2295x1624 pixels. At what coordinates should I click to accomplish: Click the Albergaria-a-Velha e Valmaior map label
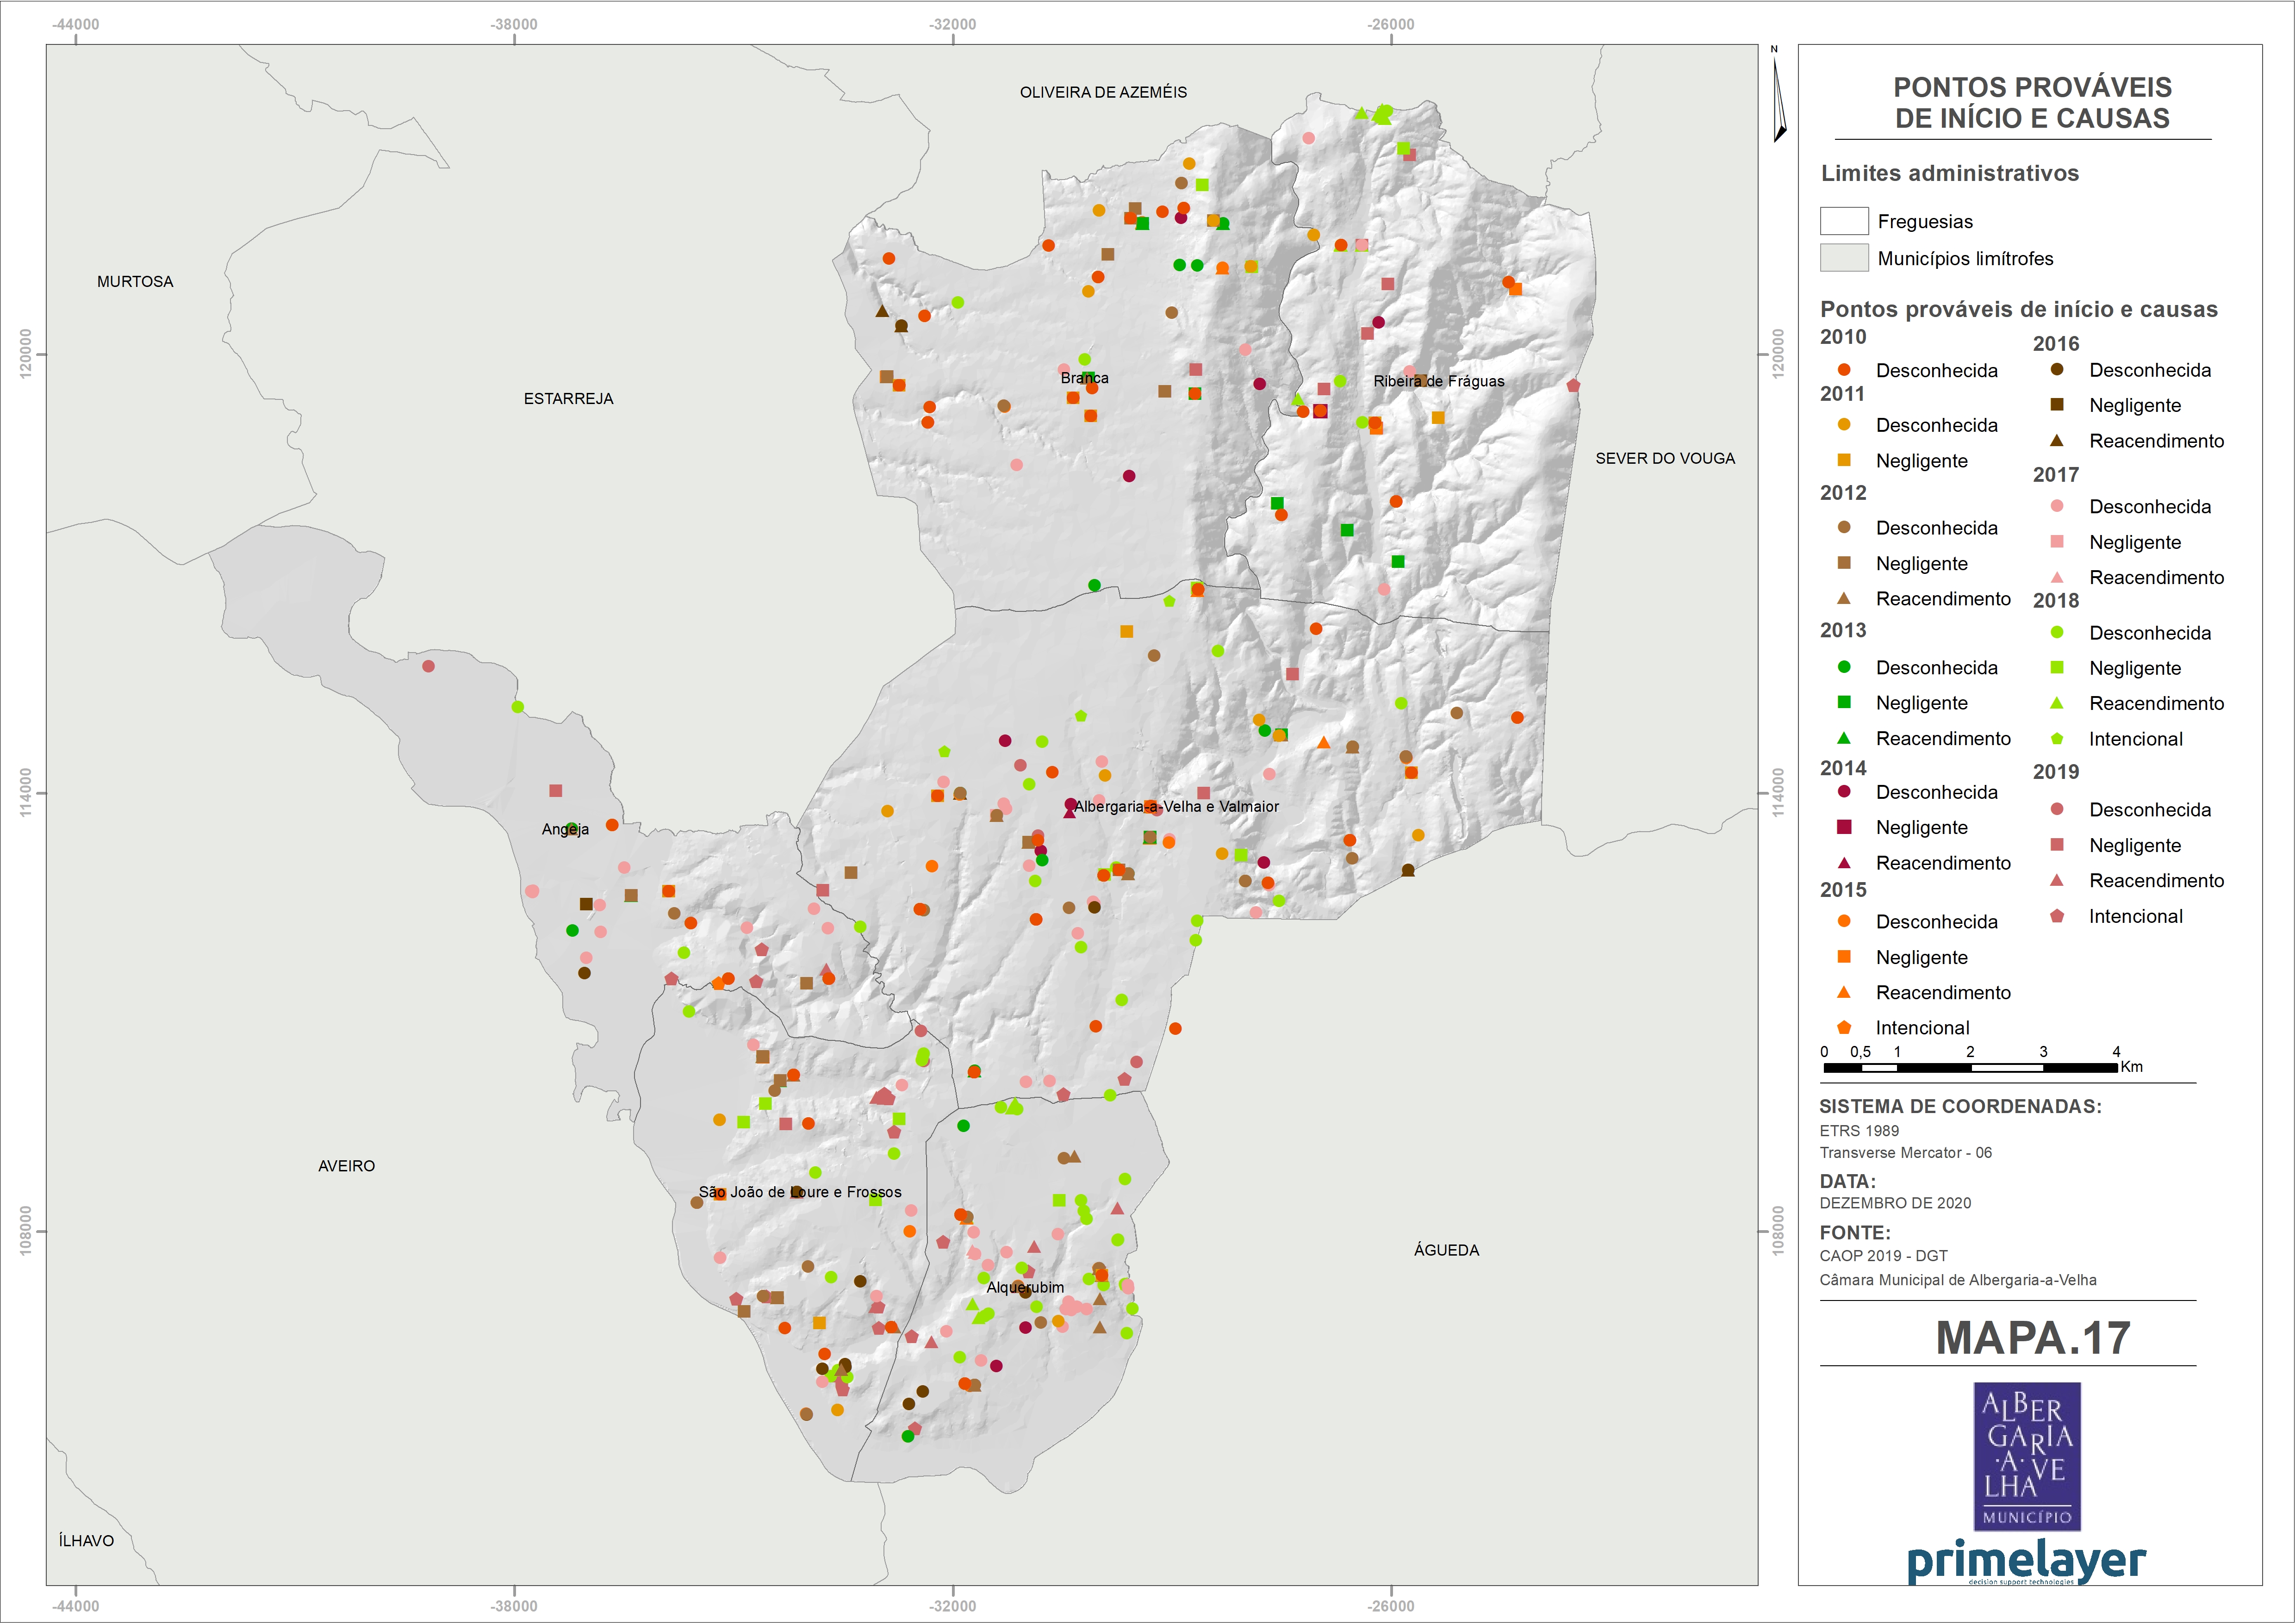(x=1176, y=806)
